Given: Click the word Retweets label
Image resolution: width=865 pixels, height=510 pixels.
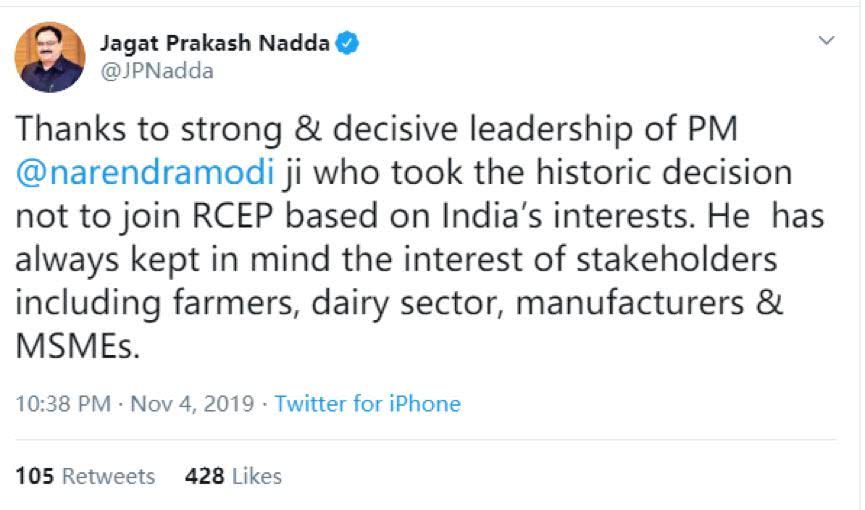Looking at the screenshot, I should click(109, 476).
